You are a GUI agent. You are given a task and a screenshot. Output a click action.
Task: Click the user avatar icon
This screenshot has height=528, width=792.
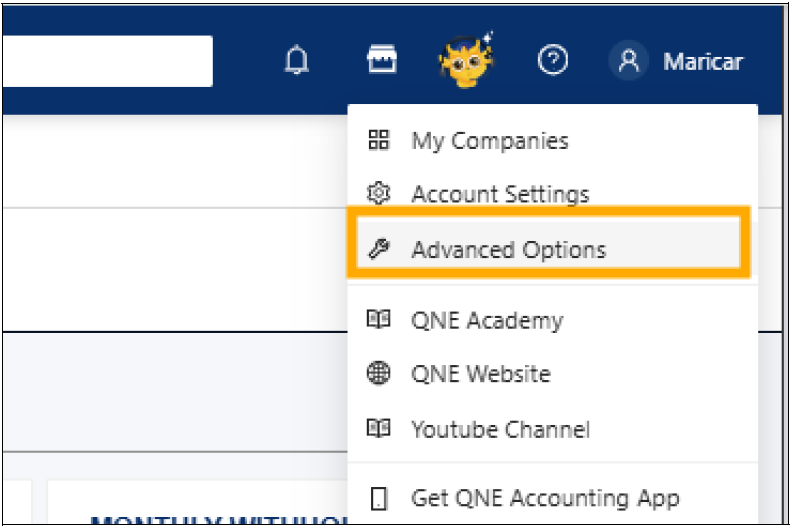point(629,60)
